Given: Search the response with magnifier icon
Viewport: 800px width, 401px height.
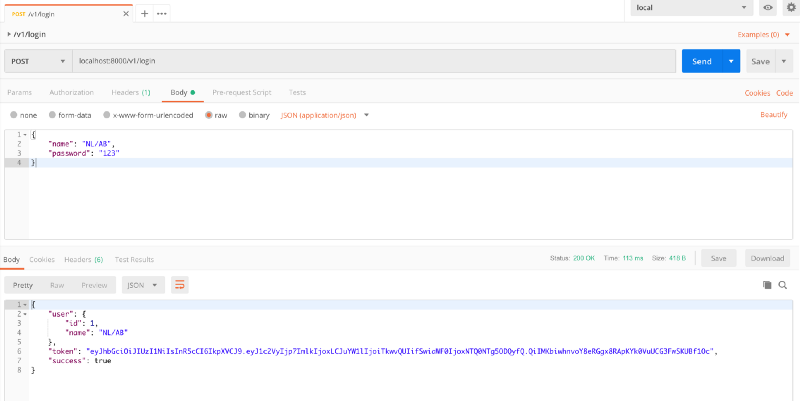Looking at the screenshot, I should tap(783, 285).
